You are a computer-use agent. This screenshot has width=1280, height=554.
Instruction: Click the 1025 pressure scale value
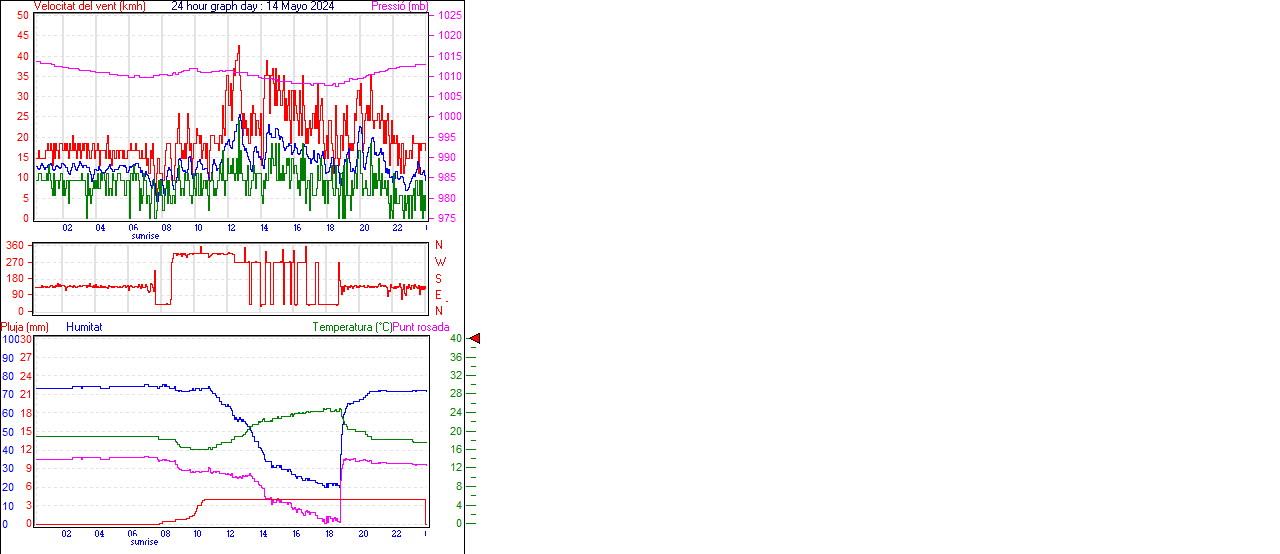click(x=449, y=16)
